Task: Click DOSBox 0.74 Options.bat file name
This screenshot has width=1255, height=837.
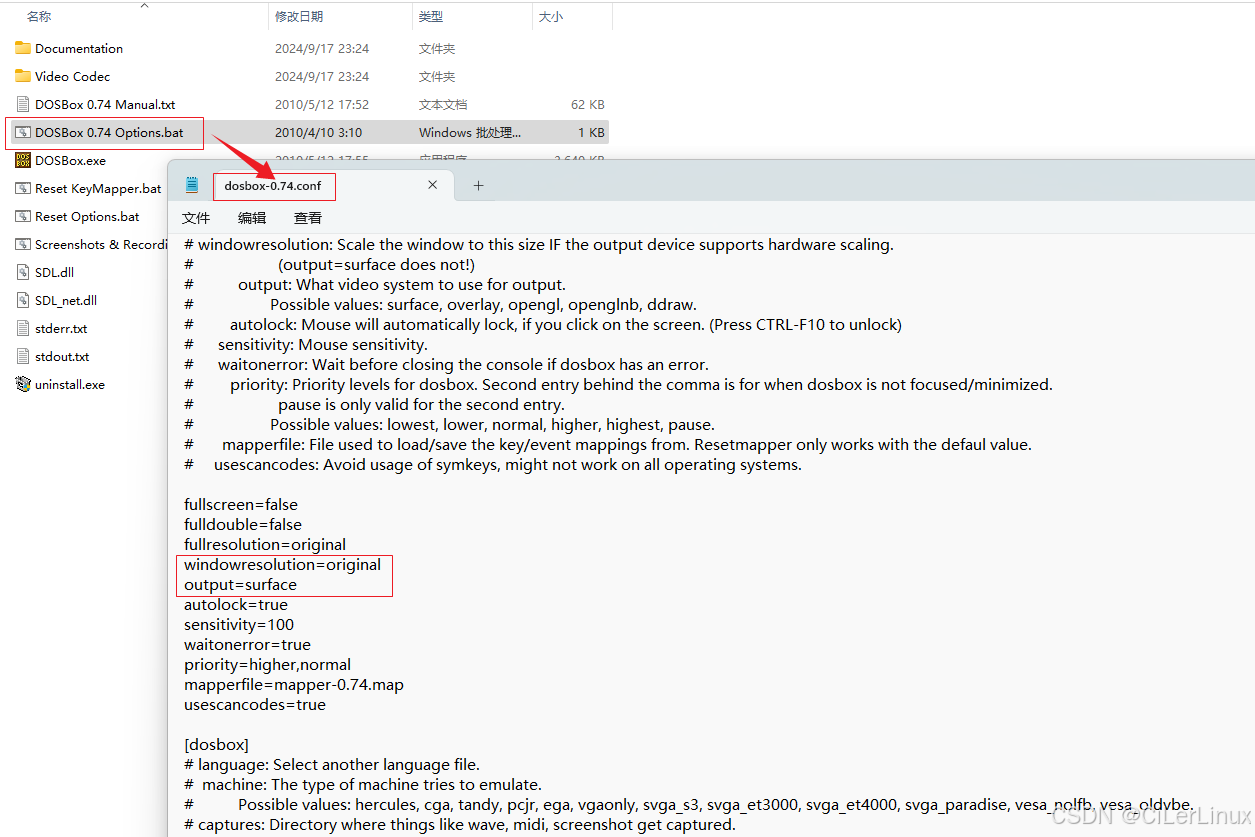Action: point(110,132)
